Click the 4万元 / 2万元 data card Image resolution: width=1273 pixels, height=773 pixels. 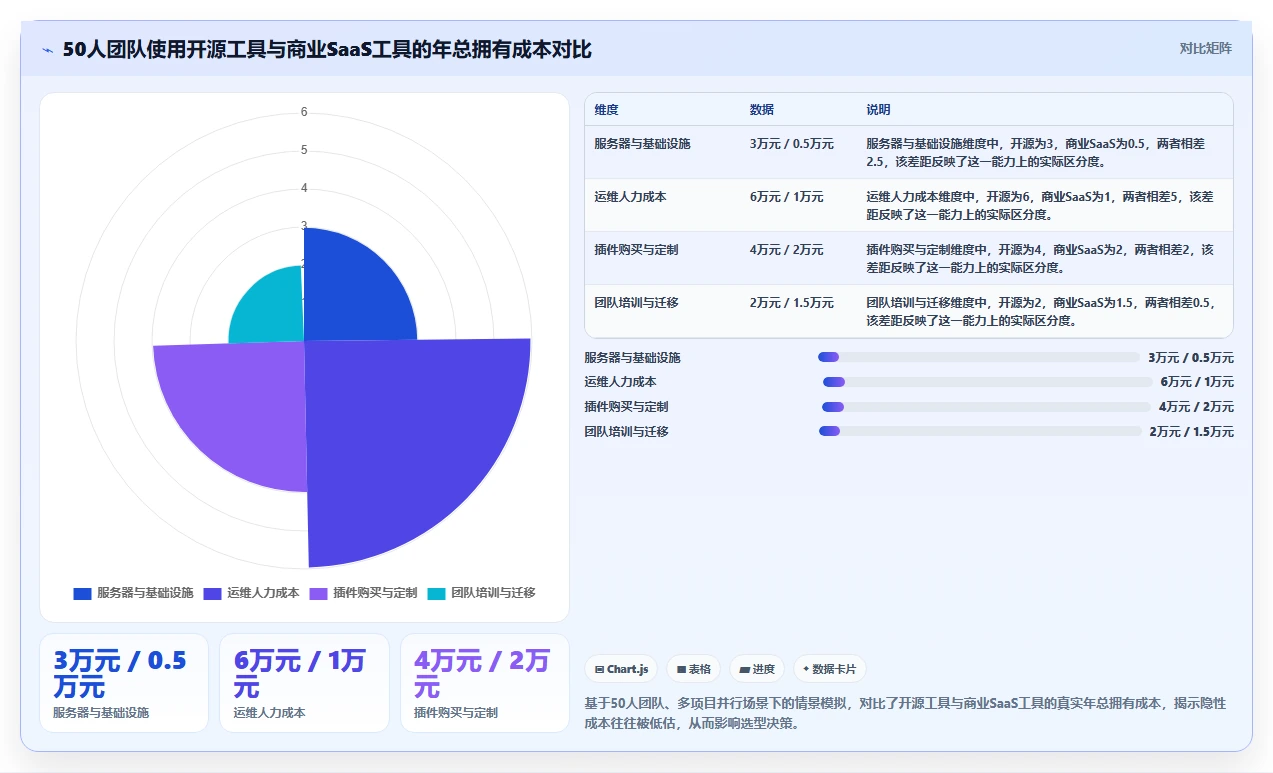tap(485, 683)
